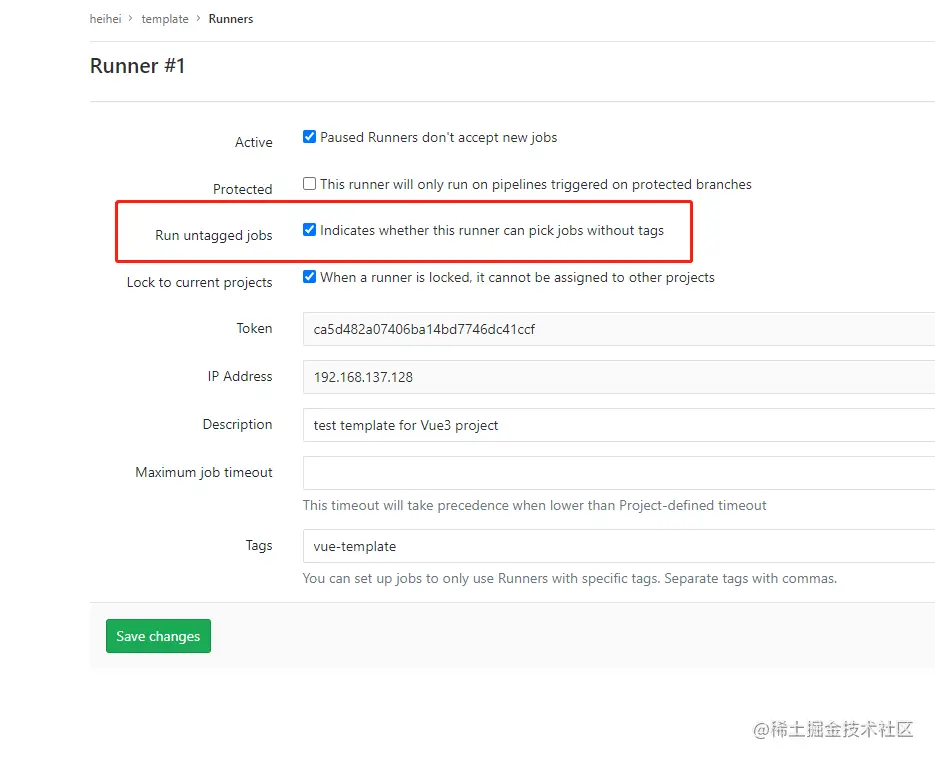Toggle Lock to current projects checkbox
Viewport: 935px width, 761px height.
309,276
